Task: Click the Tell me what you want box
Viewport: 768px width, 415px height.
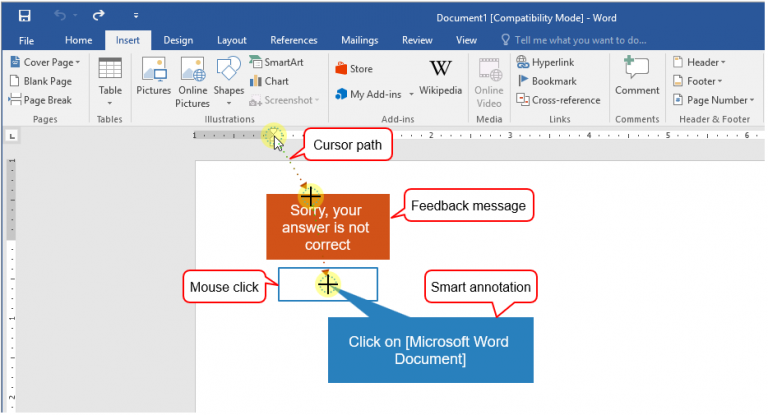Action: pyautogui.click(x=574, y=40)
